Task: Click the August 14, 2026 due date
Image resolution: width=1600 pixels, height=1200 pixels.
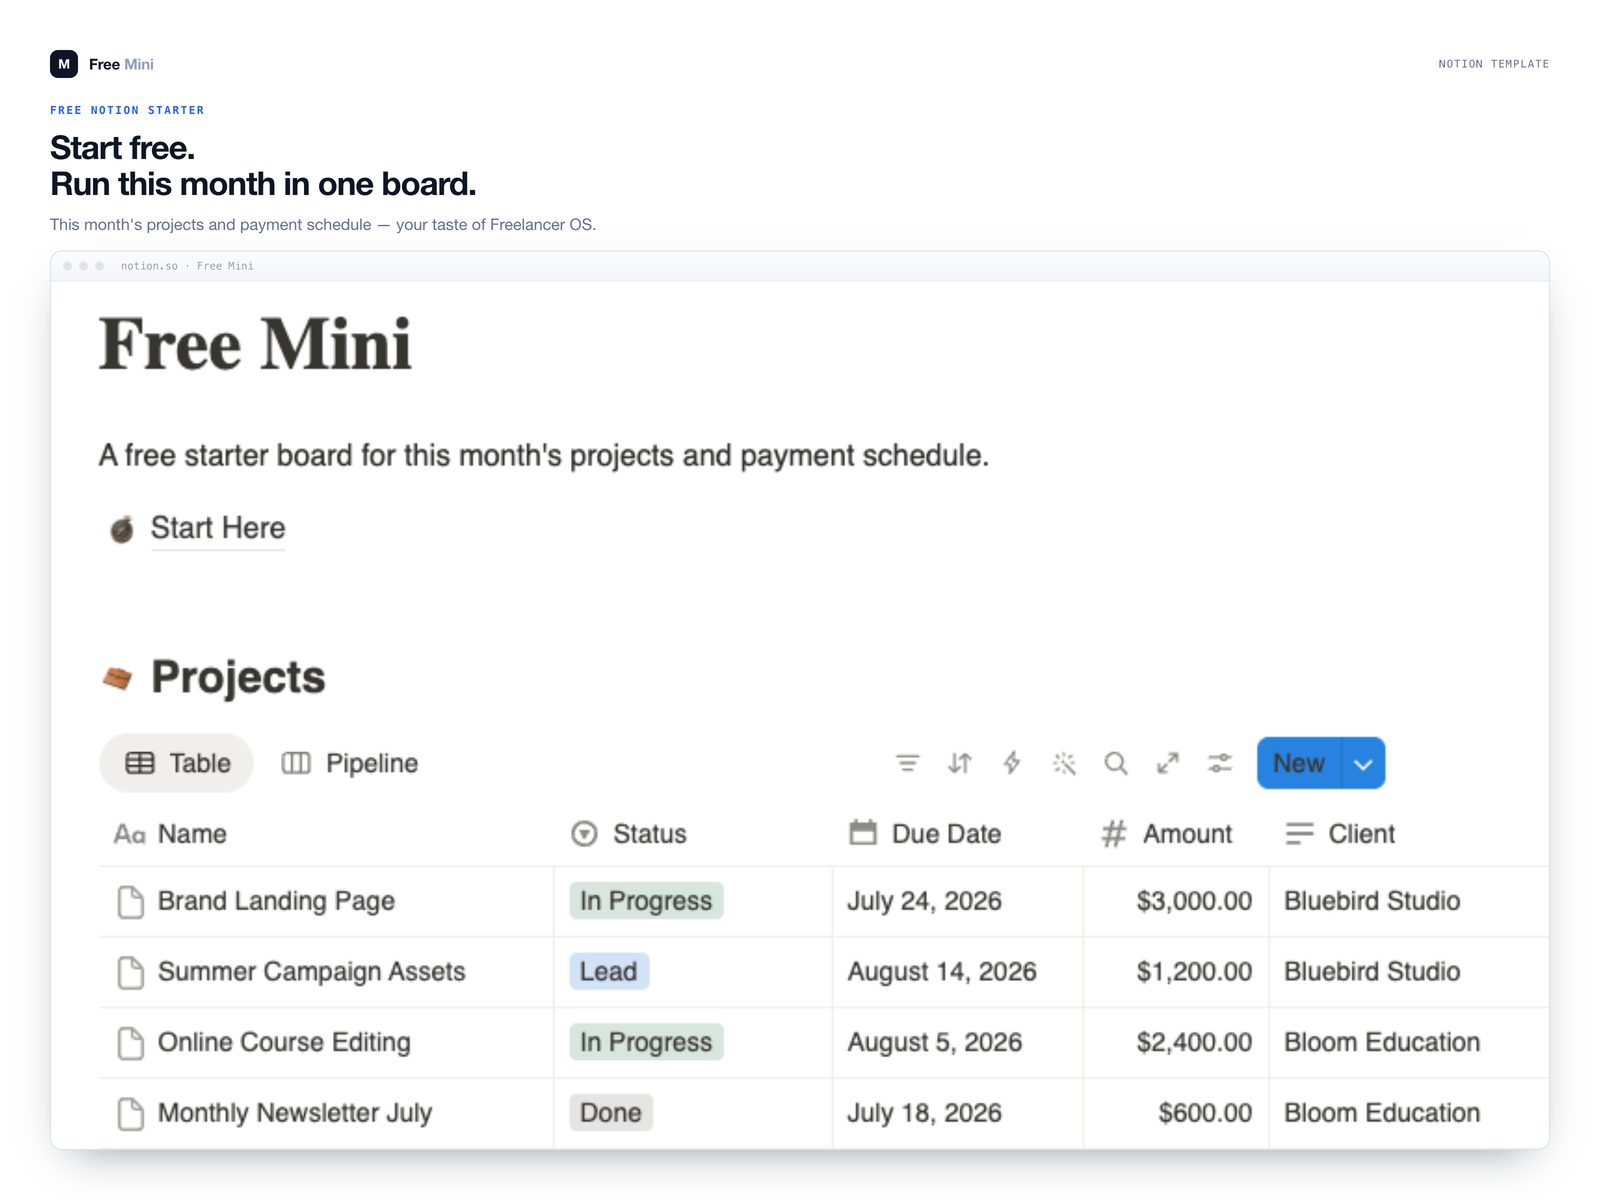Action: tap(942, 972)
